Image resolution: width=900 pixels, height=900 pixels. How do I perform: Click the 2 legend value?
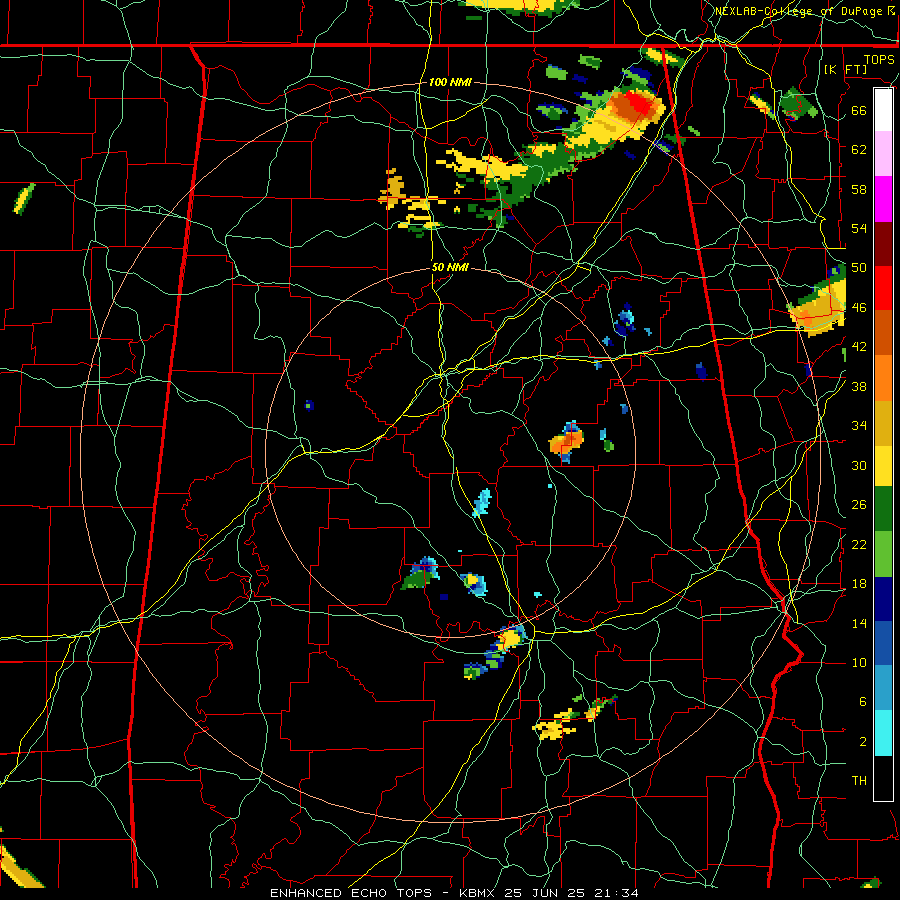(862, 742)
